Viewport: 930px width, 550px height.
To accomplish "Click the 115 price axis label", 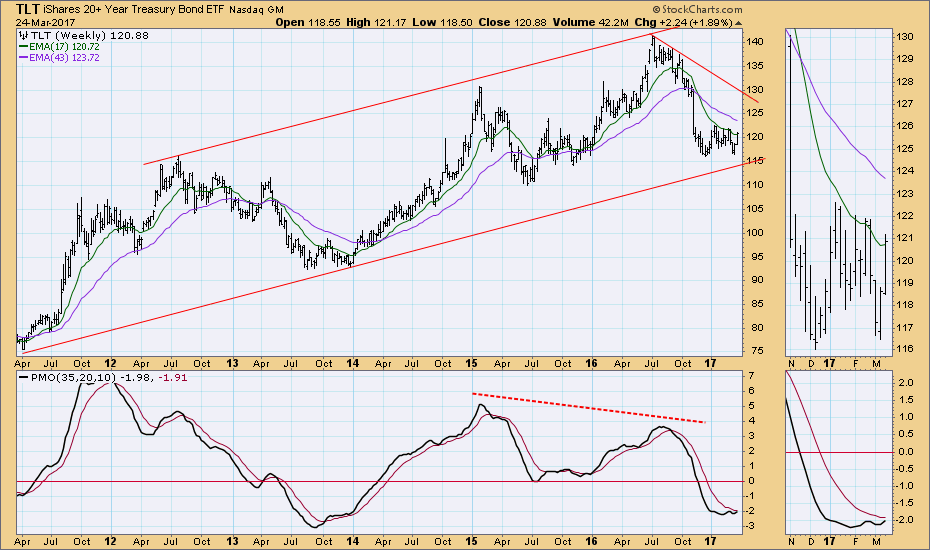I will [x=755, y=161].
